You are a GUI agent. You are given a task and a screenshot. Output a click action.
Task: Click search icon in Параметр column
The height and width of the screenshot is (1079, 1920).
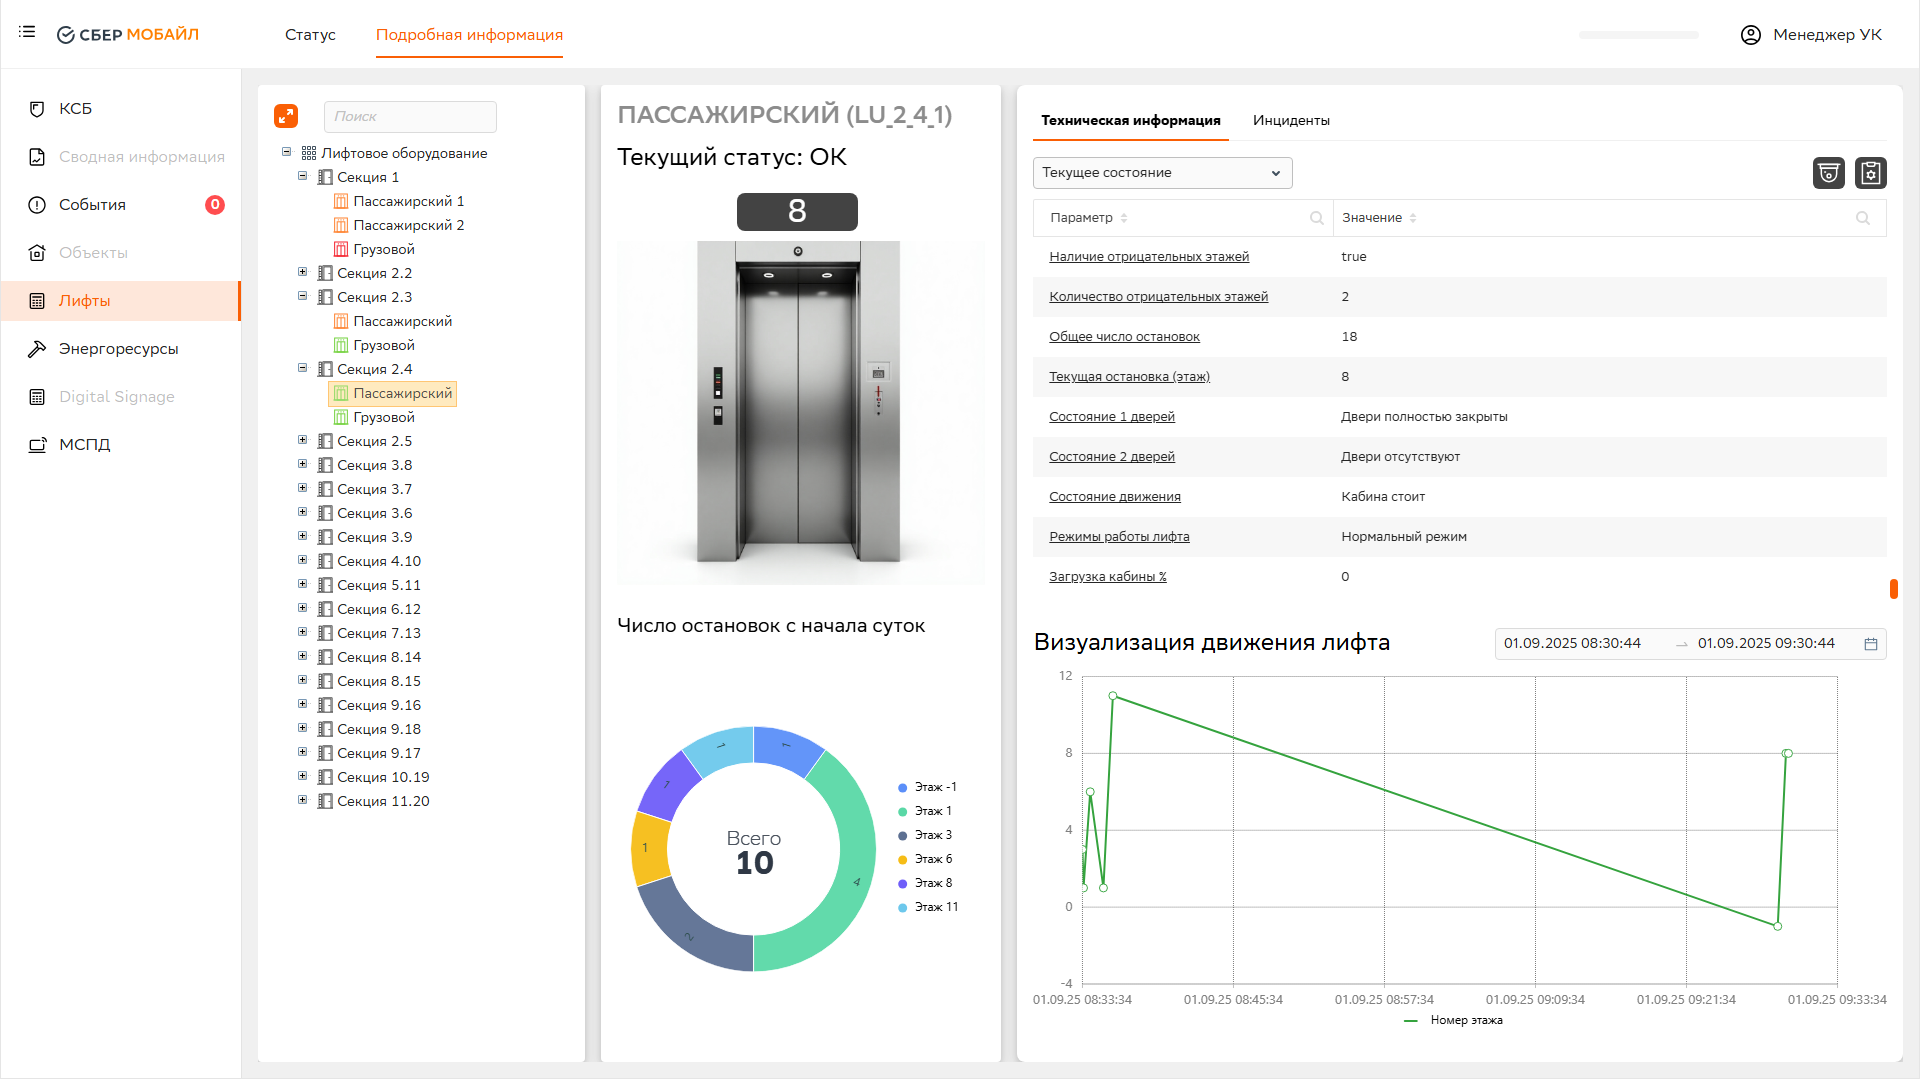pyautogui.click(x=1316, y=218)
